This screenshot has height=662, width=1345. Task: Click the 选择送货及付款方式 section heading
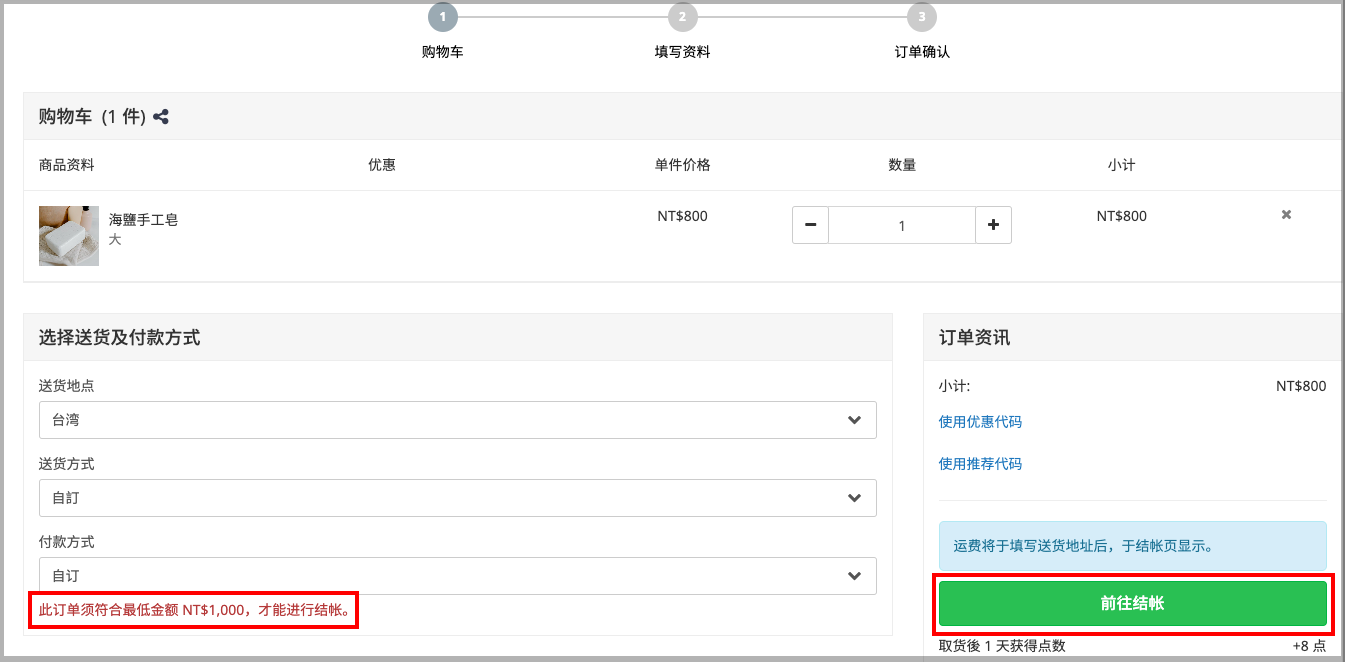[120, 338]
